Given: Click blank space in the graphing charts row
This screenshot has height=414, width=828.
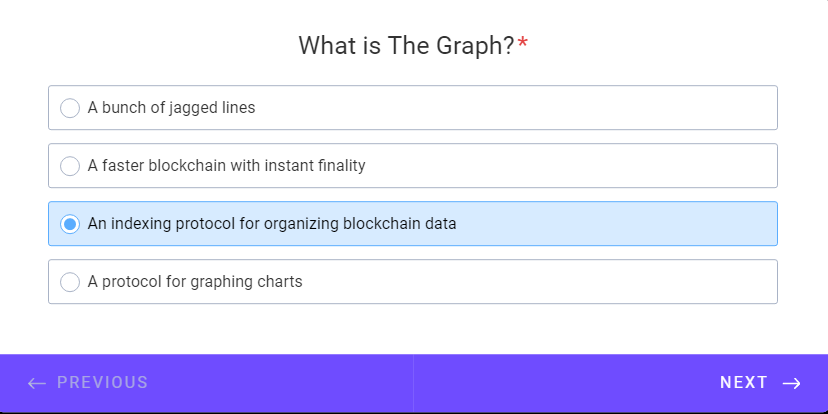Looking at the screenshot, I should coord(539,282).
